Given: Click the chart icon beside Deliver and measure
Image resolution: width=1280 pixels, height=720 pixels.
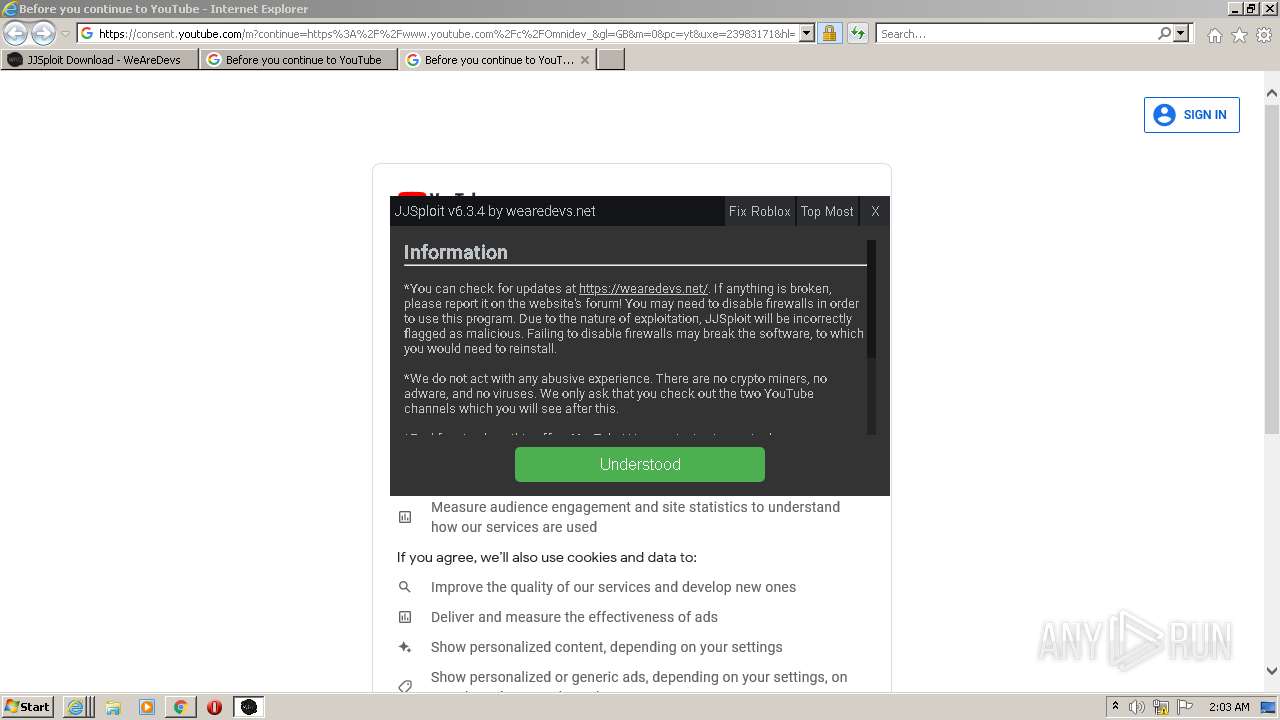Looking at the screenshot, I should coord(405,617).
